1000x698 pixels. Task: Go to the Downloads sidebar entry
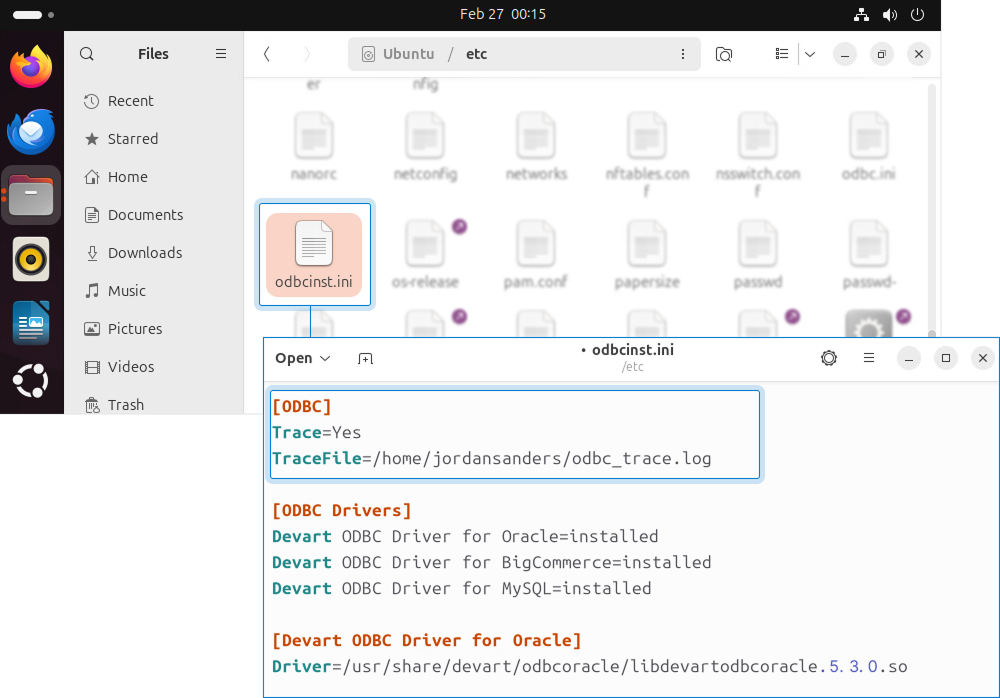pos(144,252)
